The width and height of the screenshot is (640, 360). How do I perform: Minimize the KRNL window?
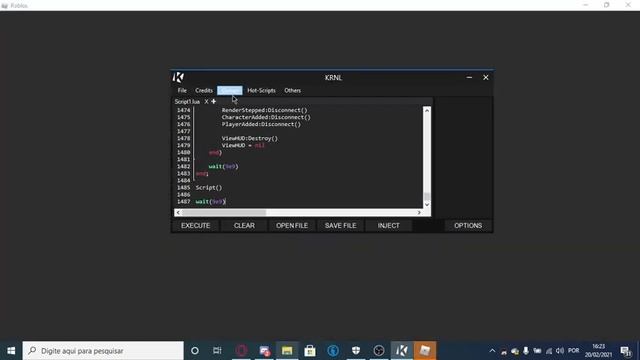tap(469, 77)
